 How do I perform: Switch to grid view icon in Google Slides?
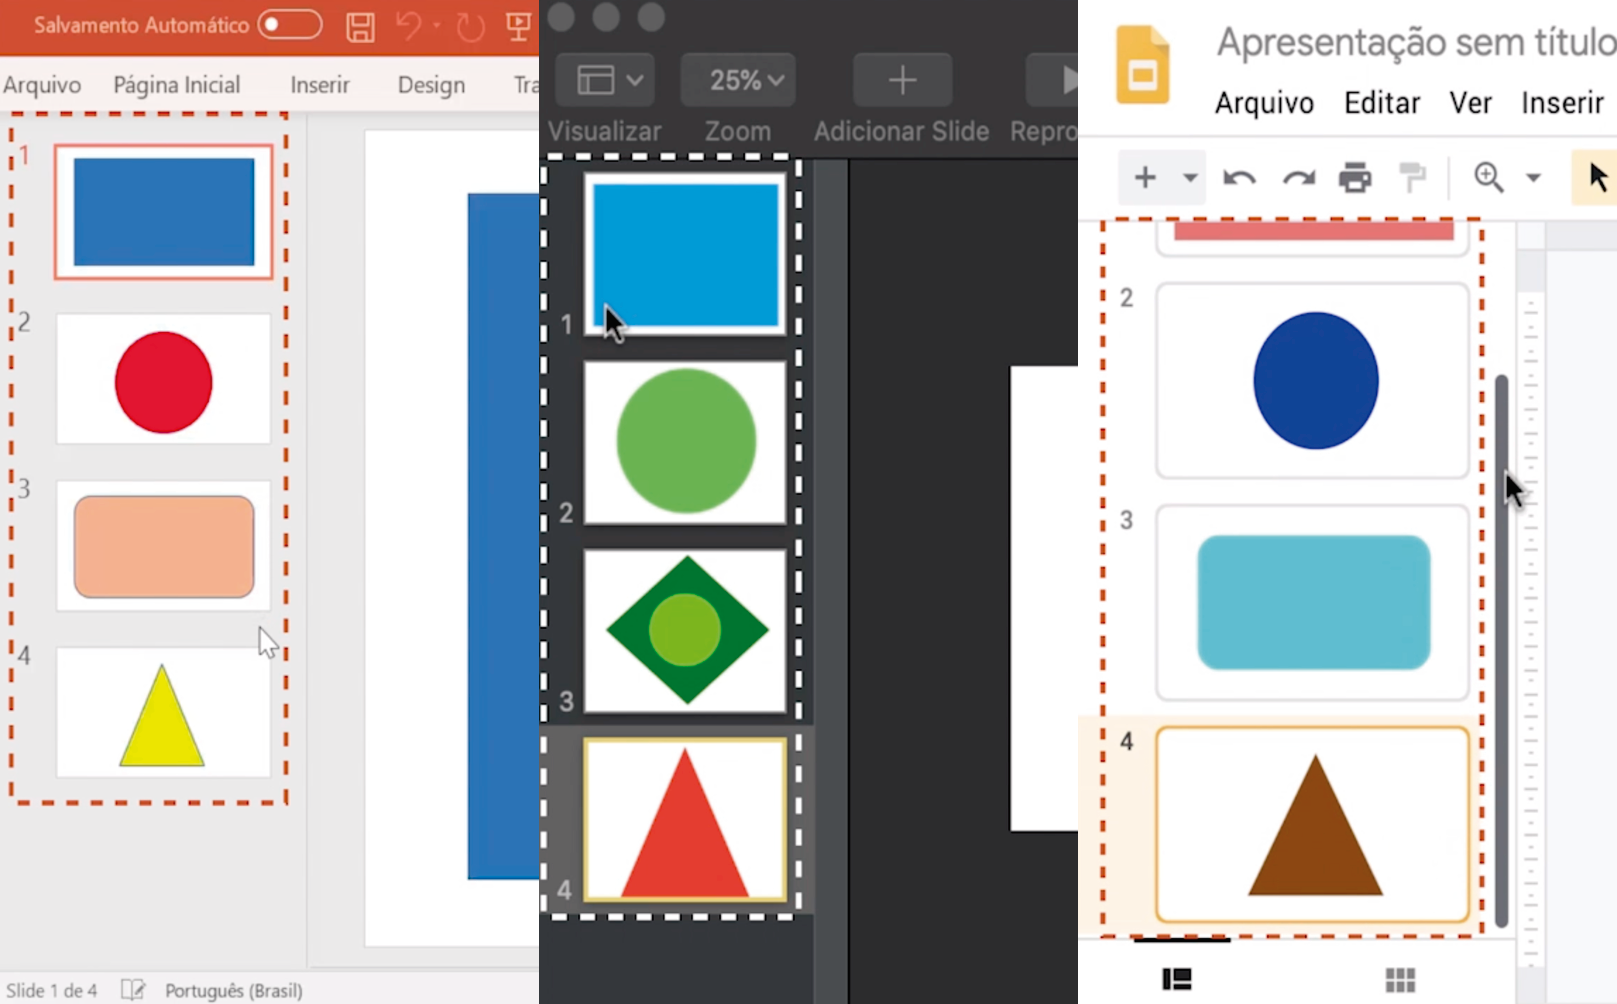click(1400, 979)
